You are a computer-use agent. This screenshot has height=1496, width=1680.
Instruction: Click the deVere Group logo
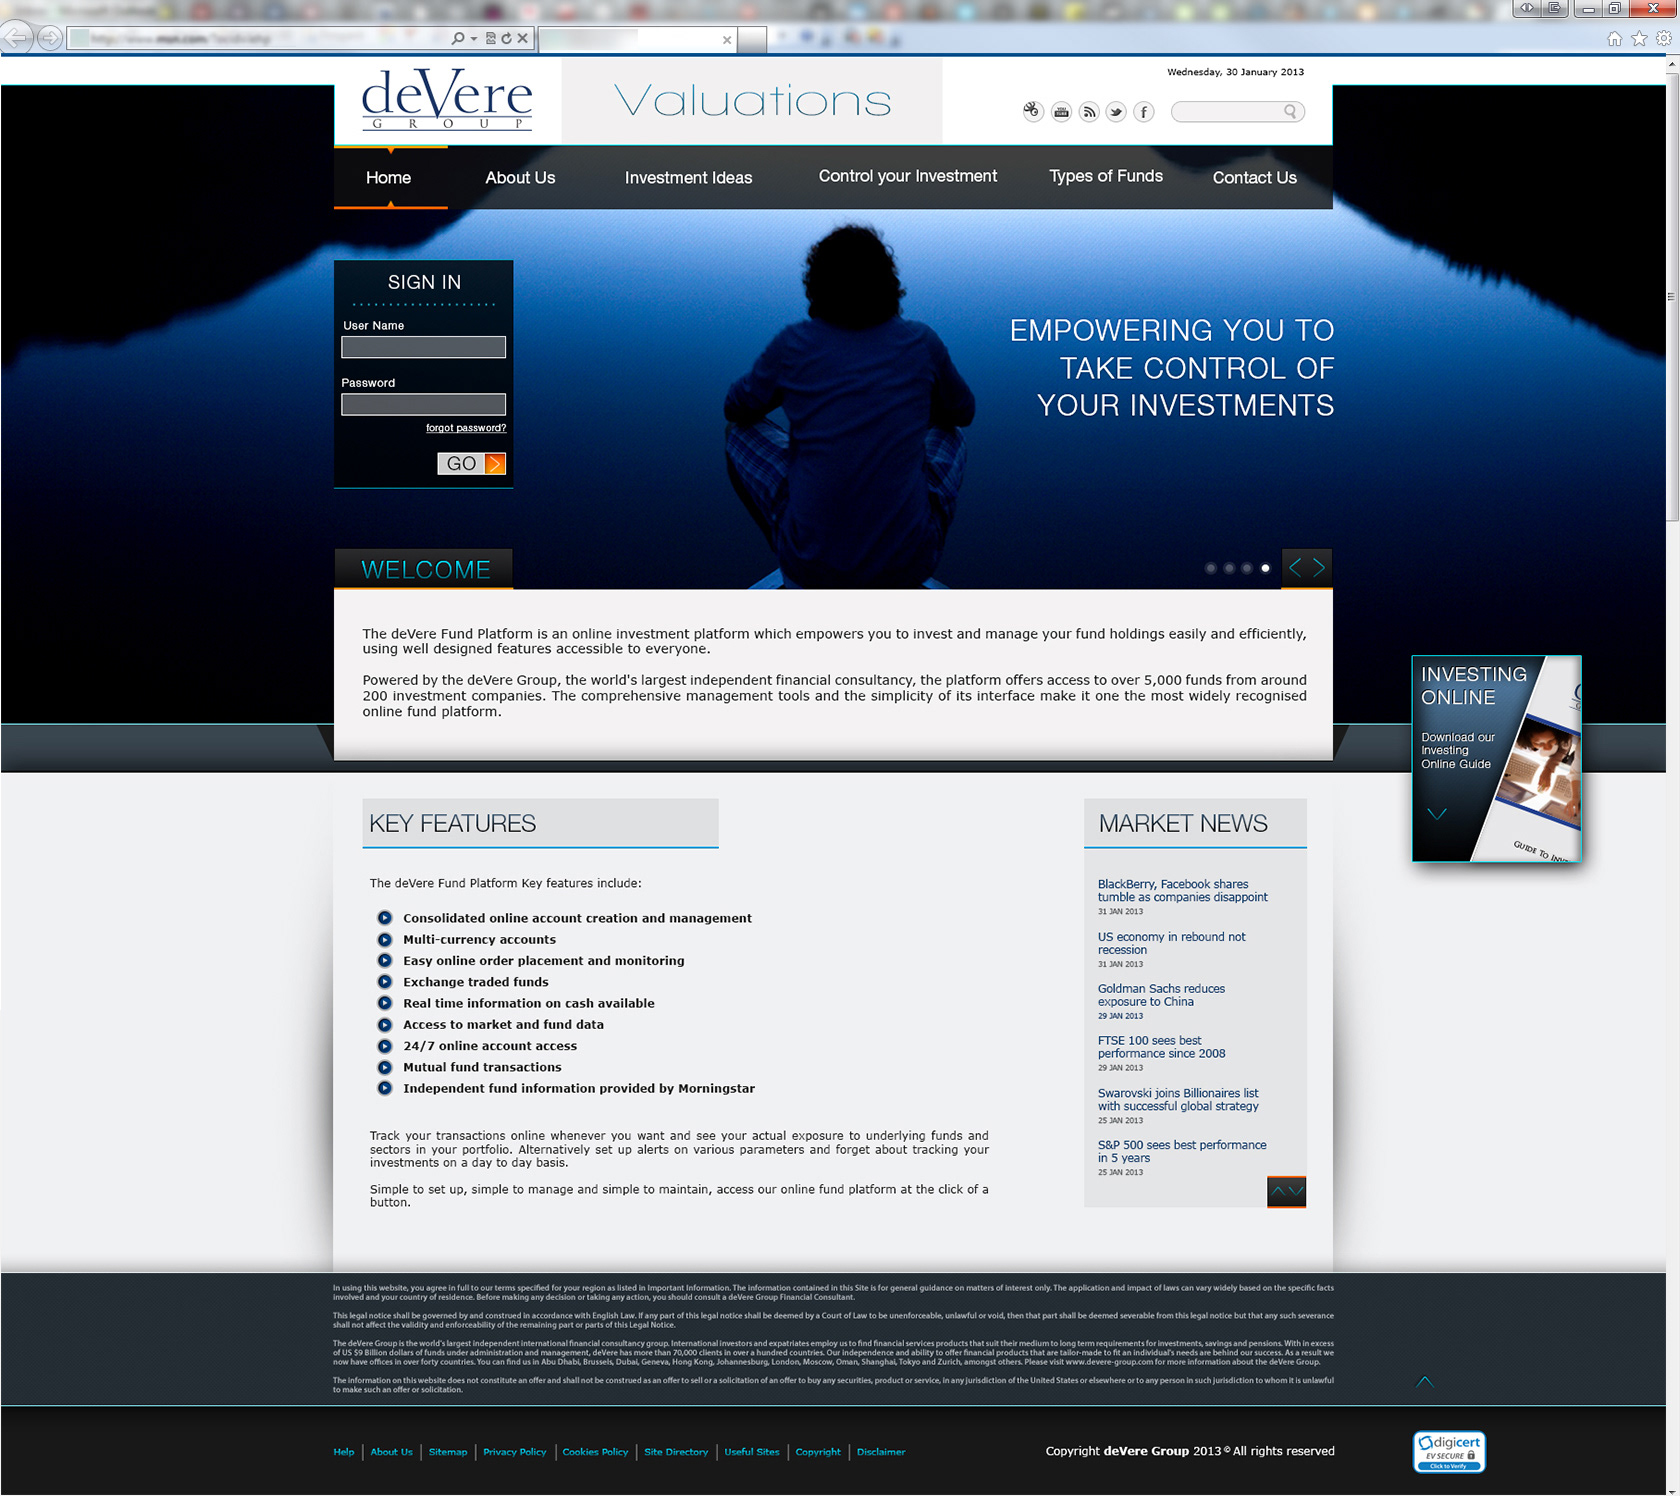pos(447,100)
